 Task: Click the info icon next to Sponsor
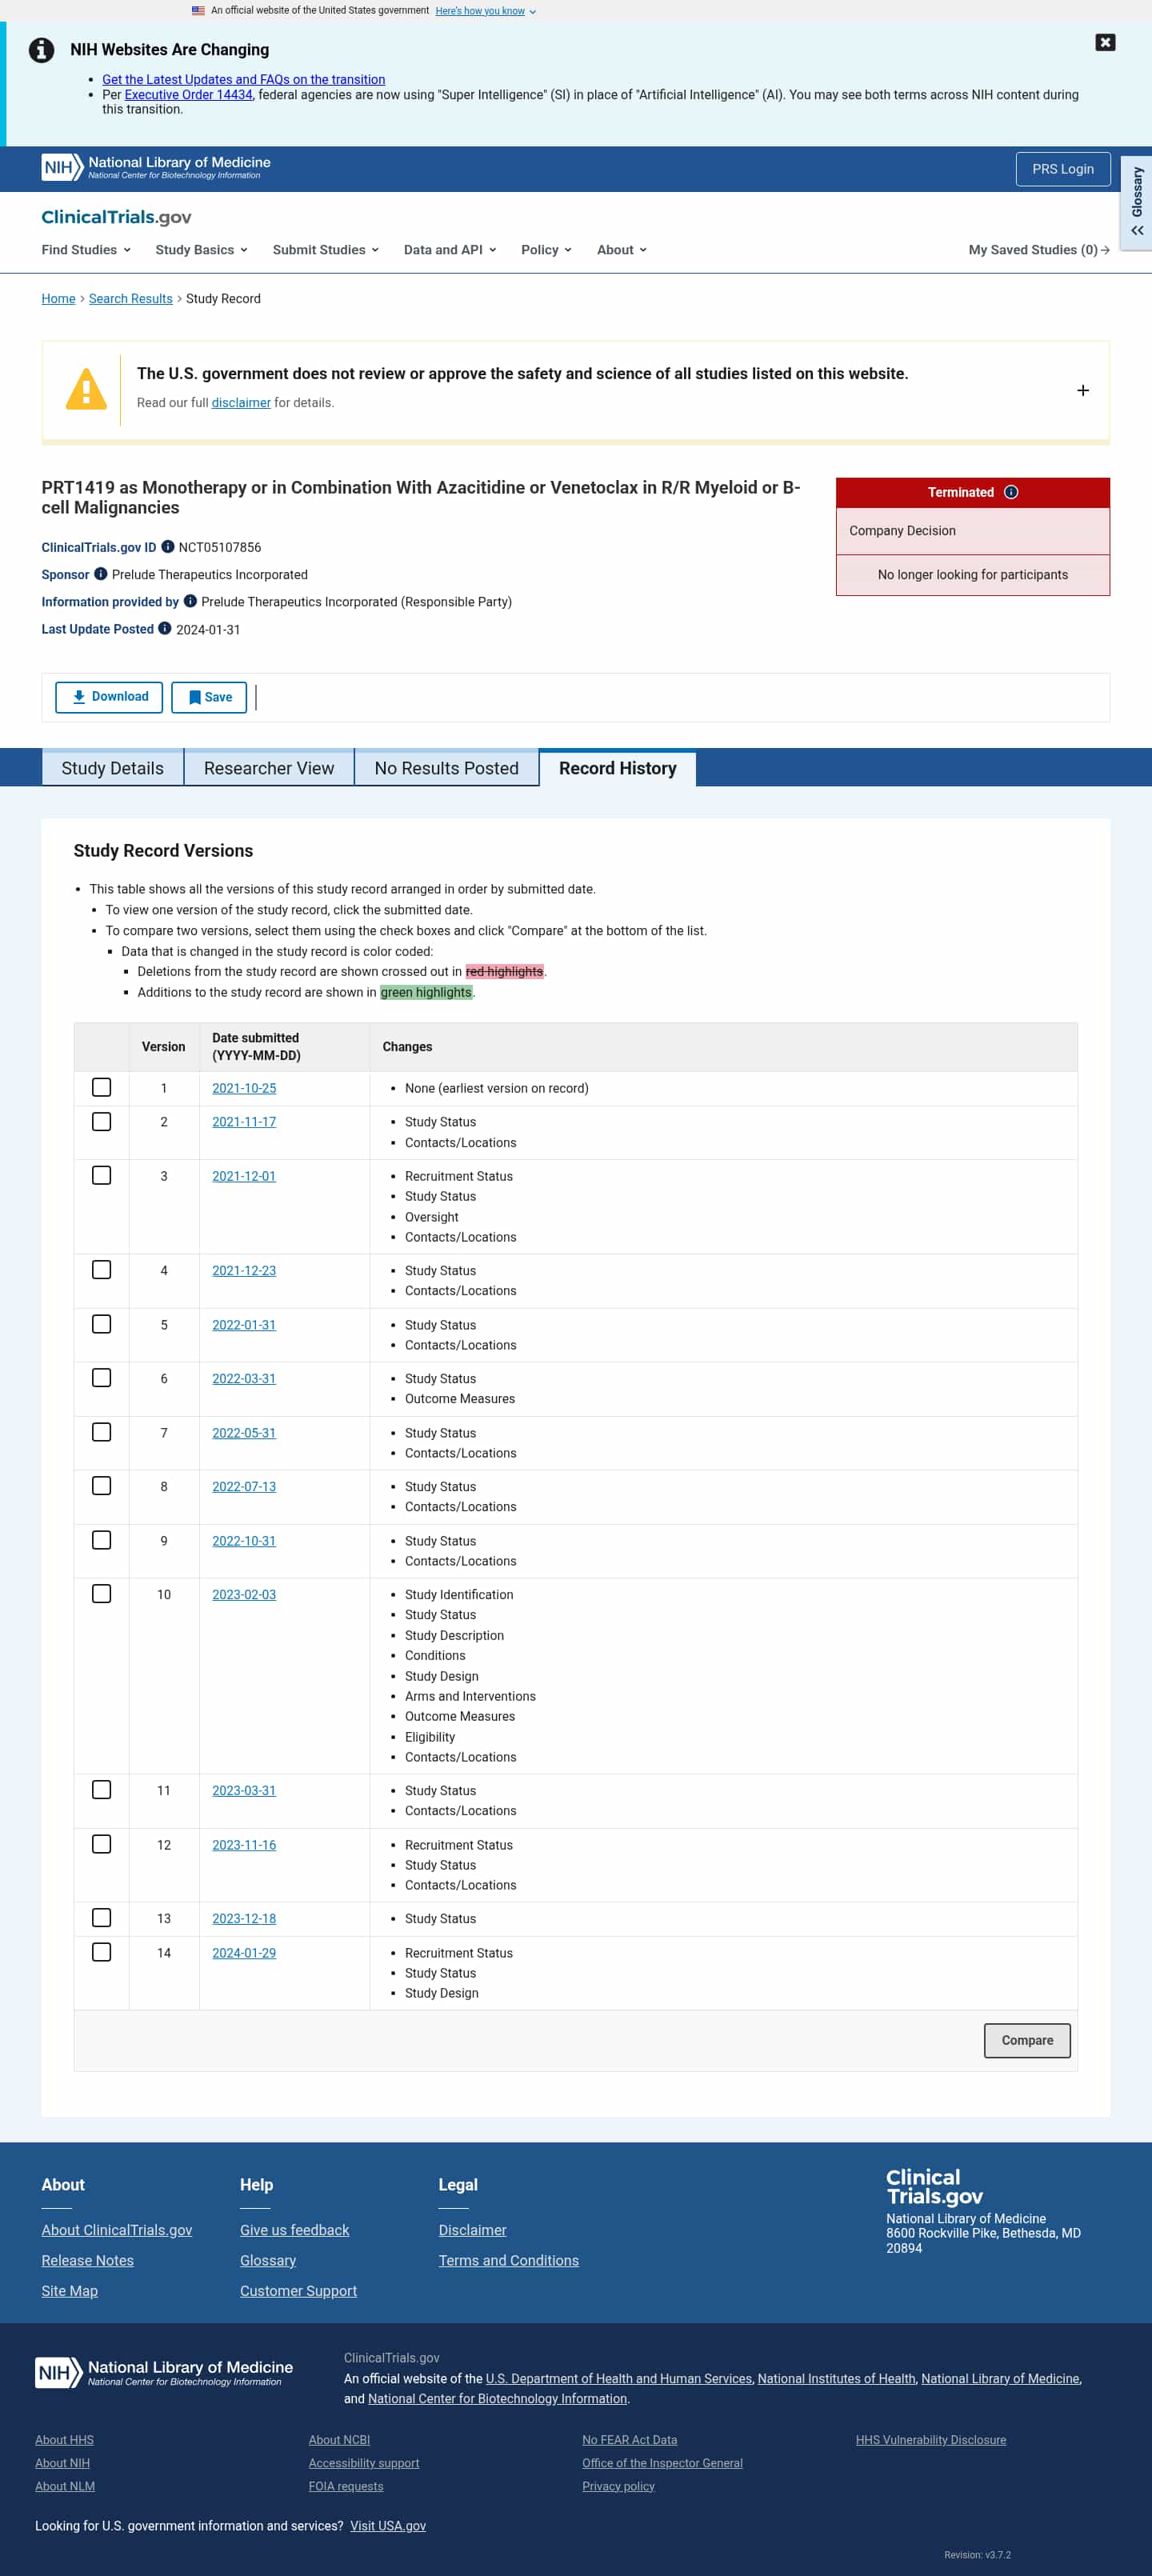coord(101,574)
